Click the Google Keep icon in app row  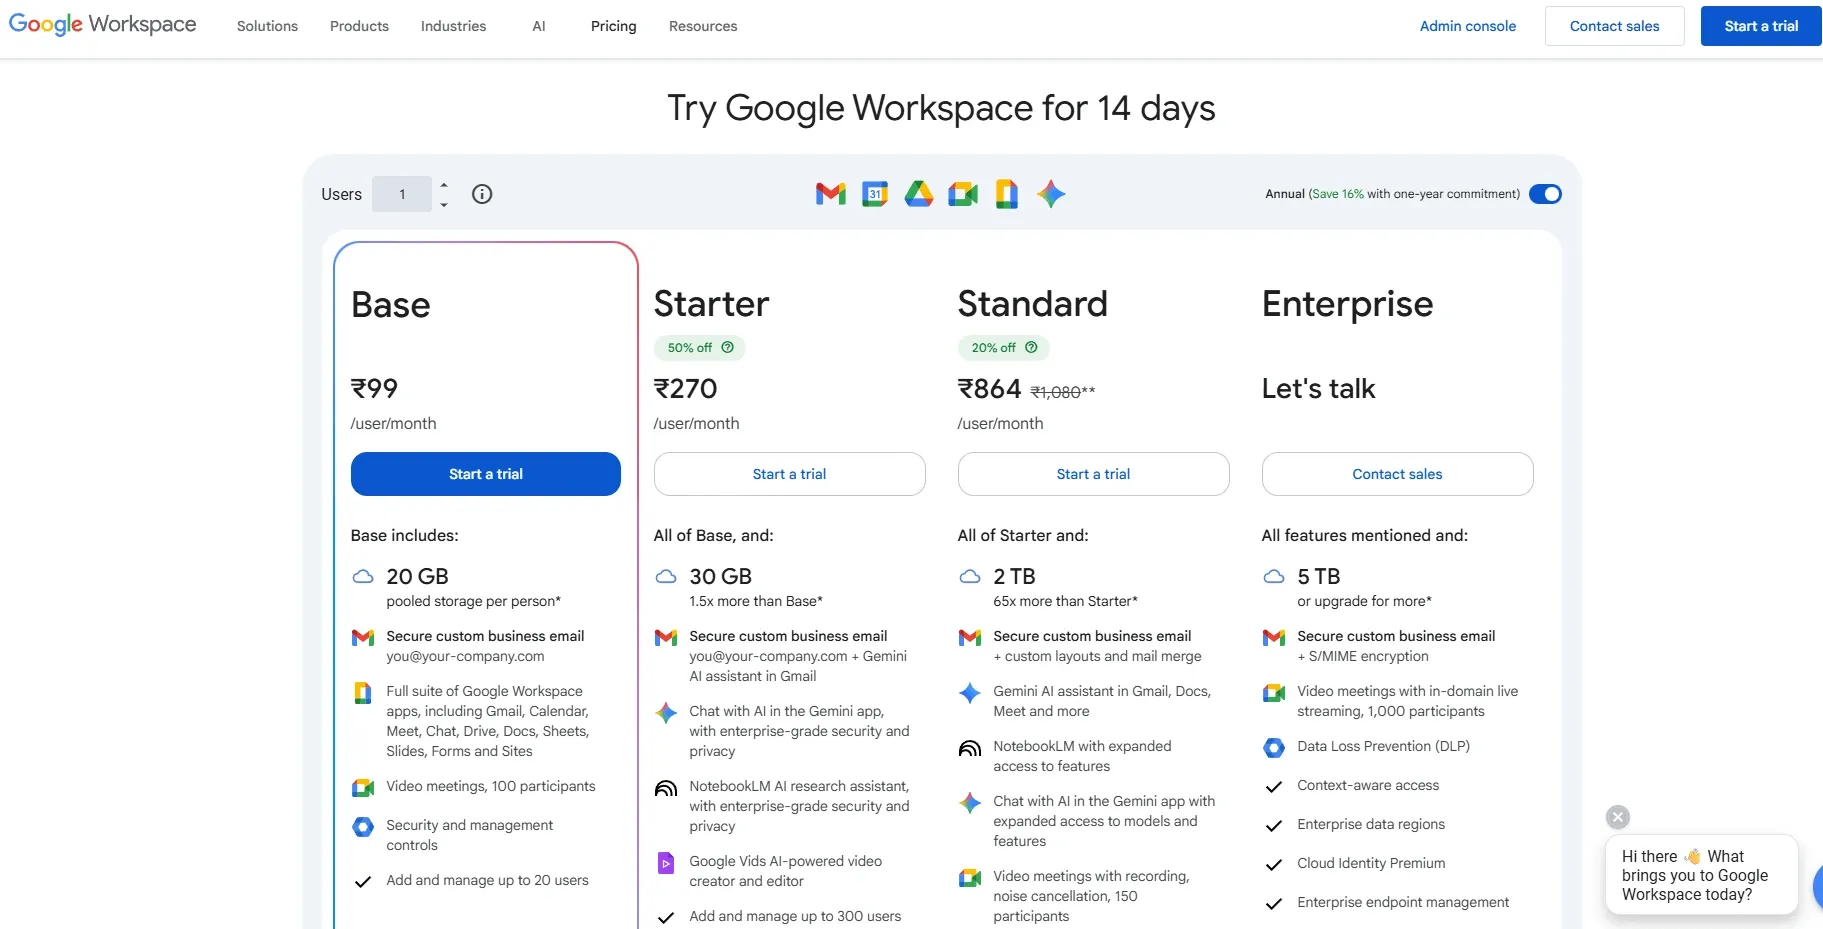tap(1007, 194)
